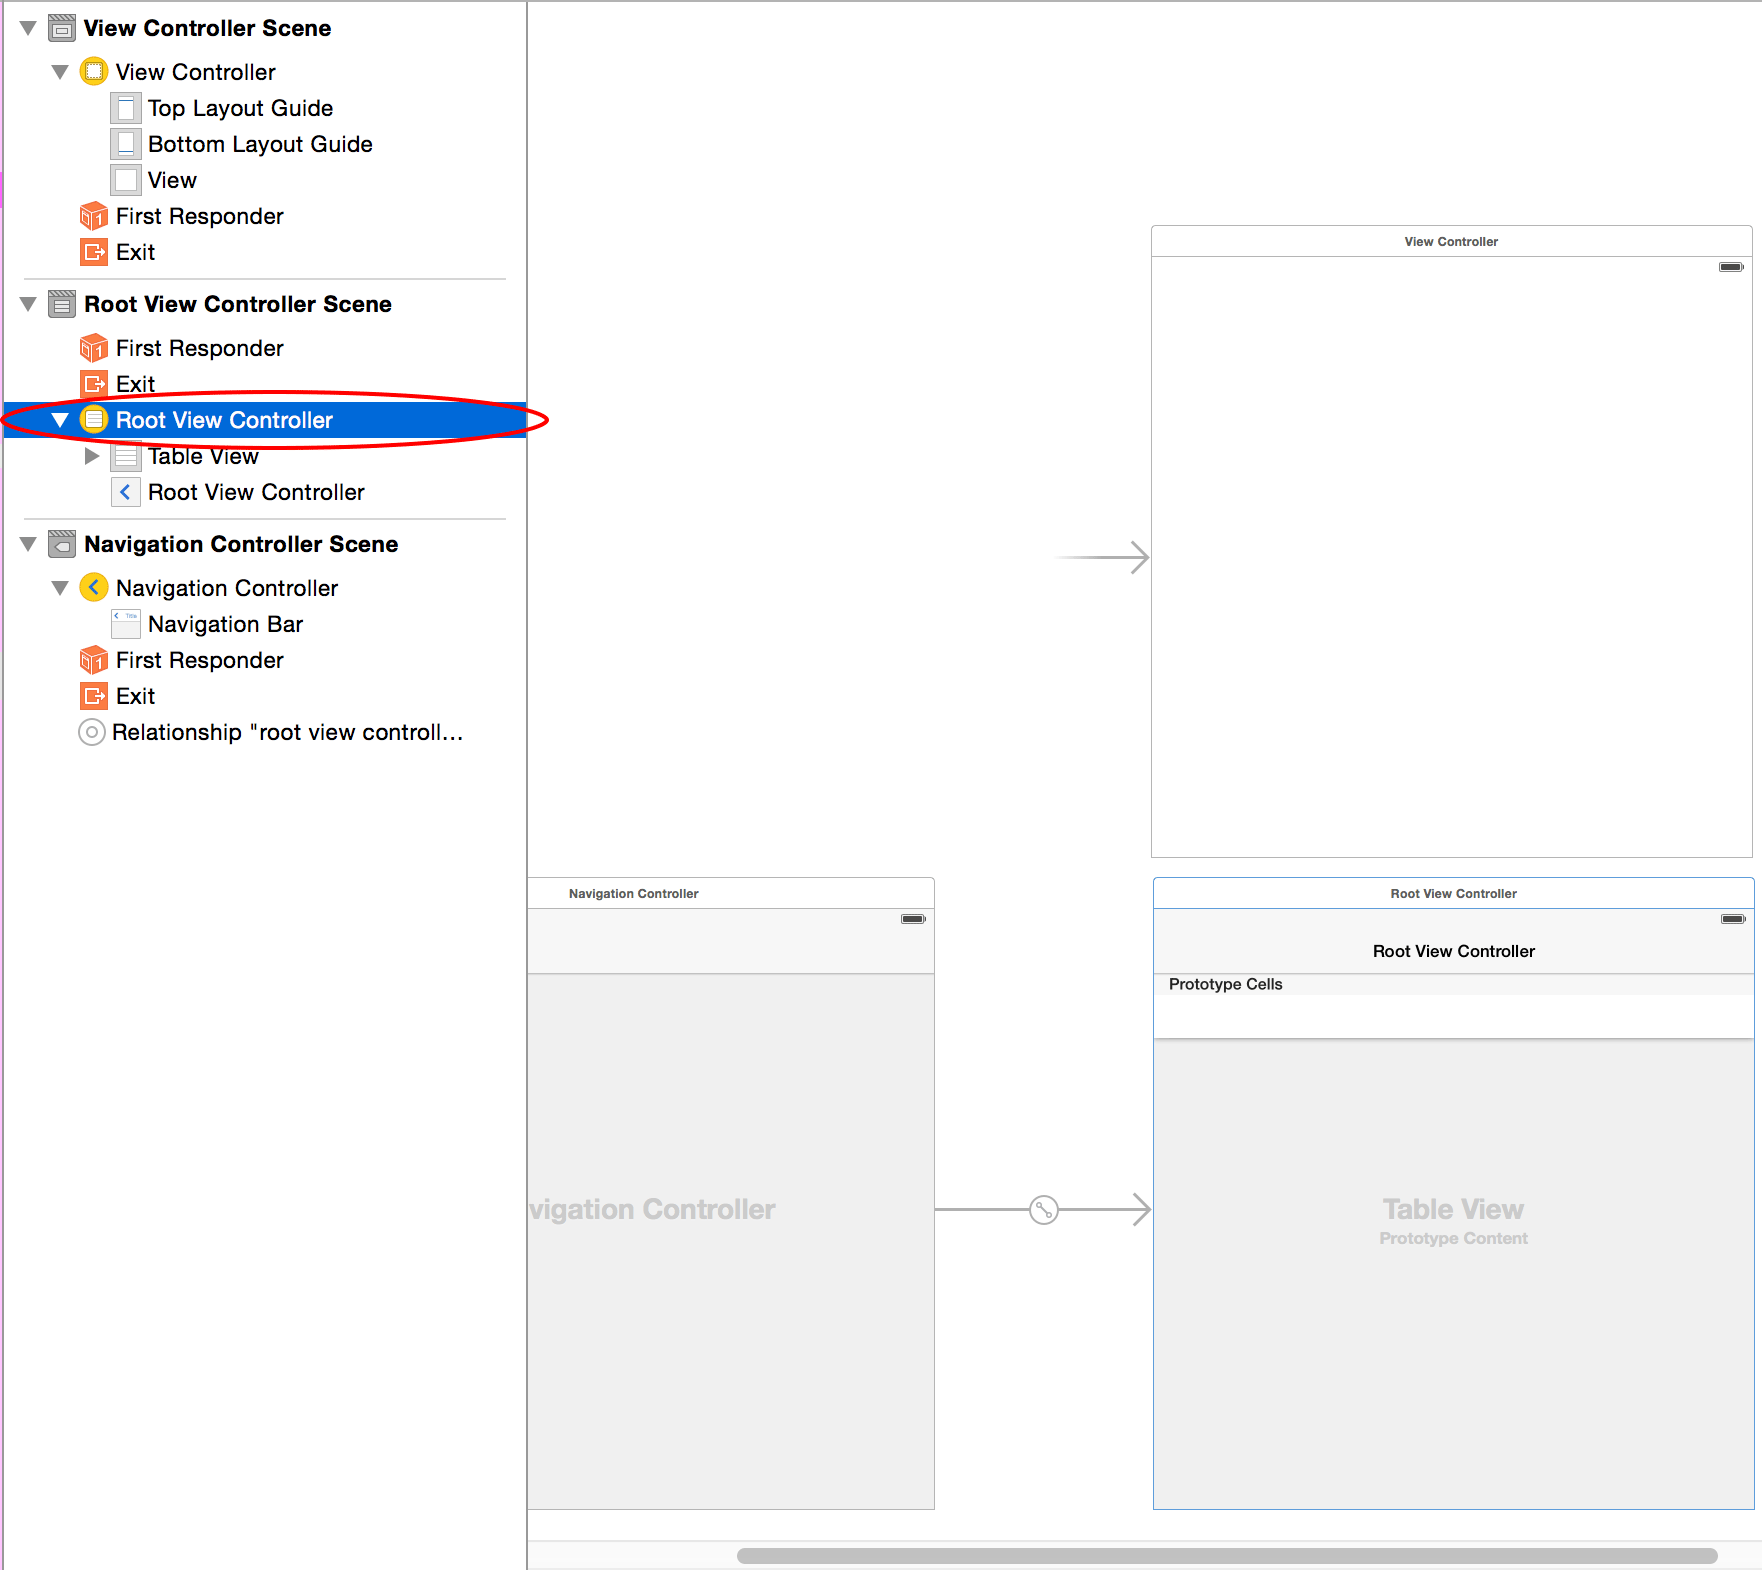Viewport: 1762px width, 1570px height.
Task: Collapse the Root View Controller Scene group
Action: point(28,304)
